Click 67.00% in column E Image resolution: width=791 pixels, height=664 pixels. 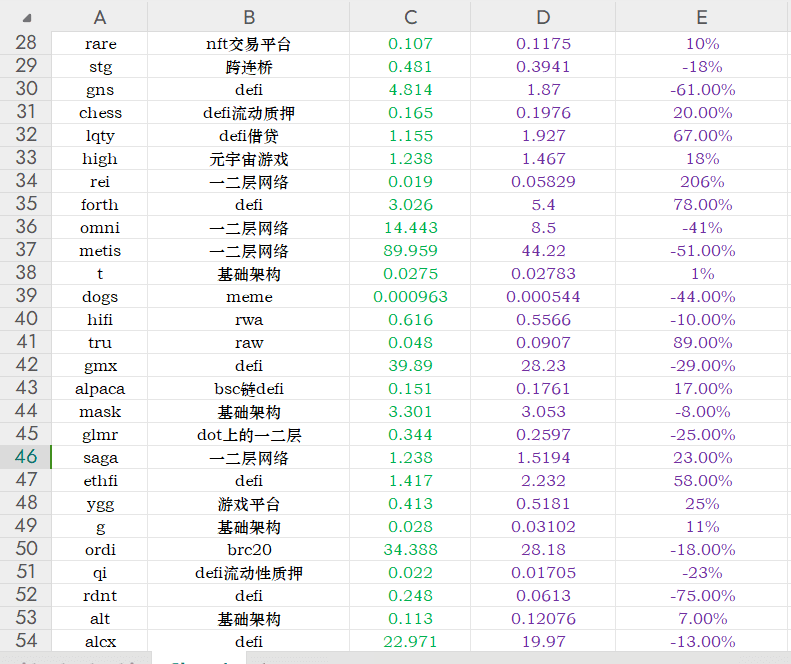[703, 135]
